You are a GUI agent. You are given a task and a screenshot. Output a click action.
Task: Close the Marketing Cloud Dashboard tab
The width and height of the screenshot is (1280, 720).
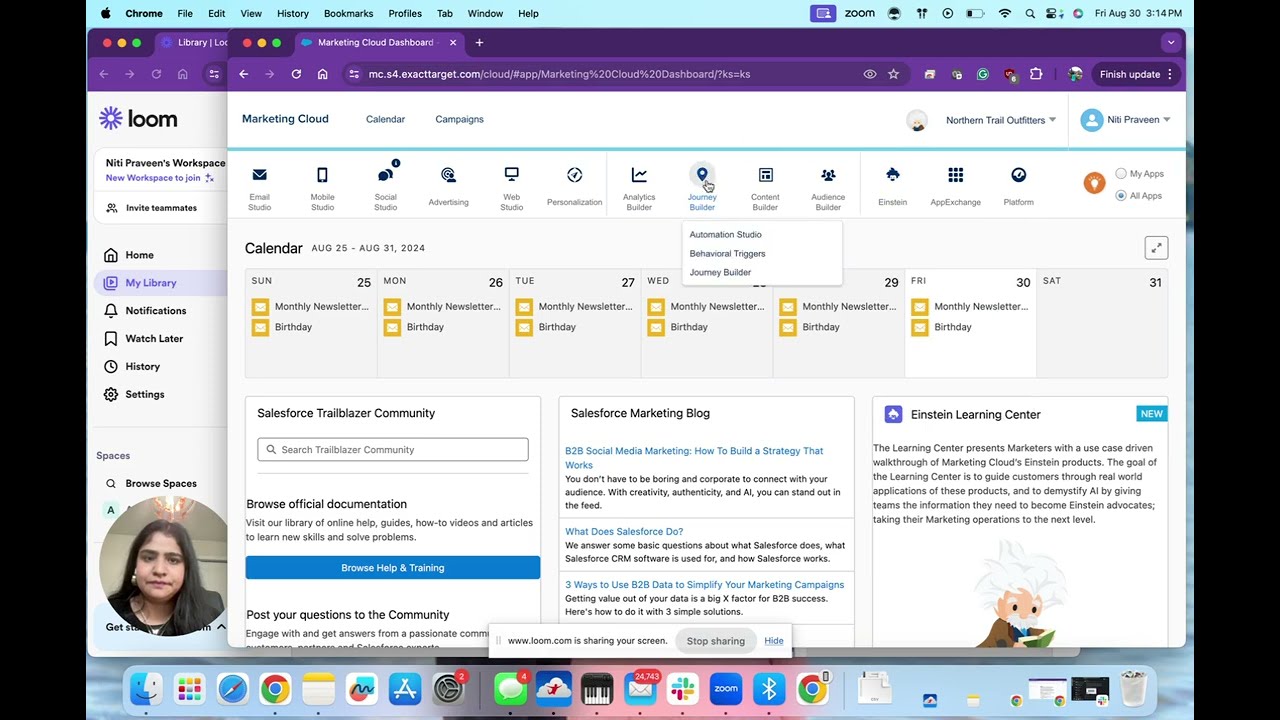coord(453,43)
